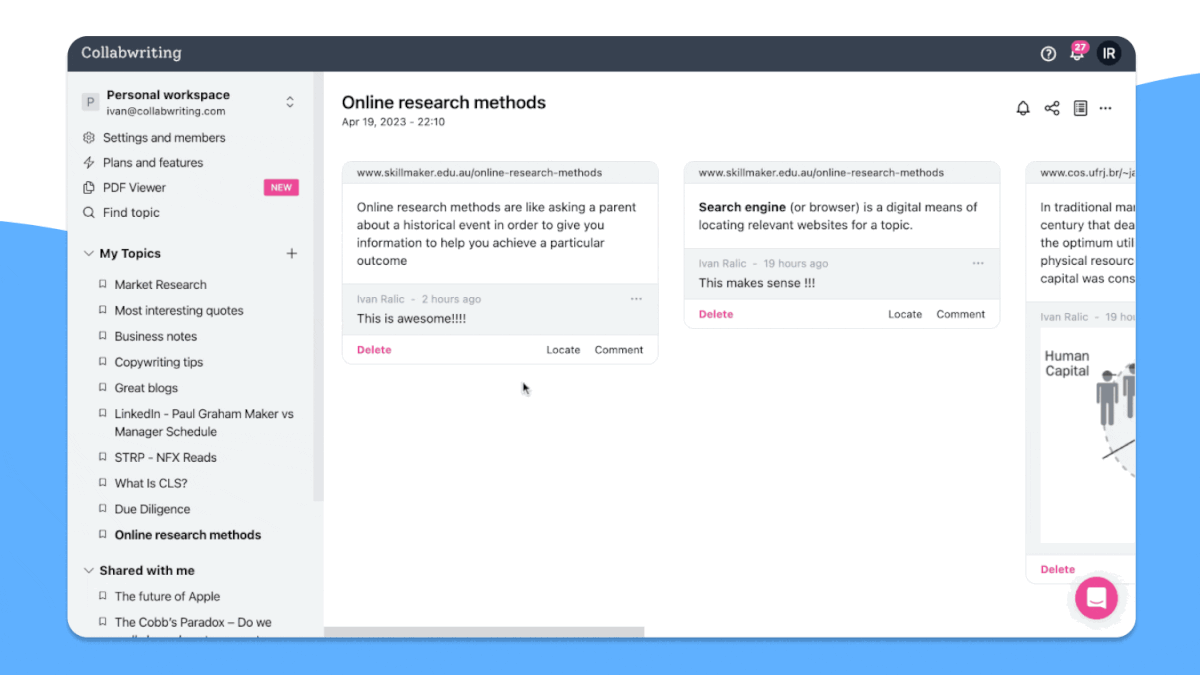Open Plans and features
Image resolution: width=1200 pixels, height=675 pixels.
point(153,163)
